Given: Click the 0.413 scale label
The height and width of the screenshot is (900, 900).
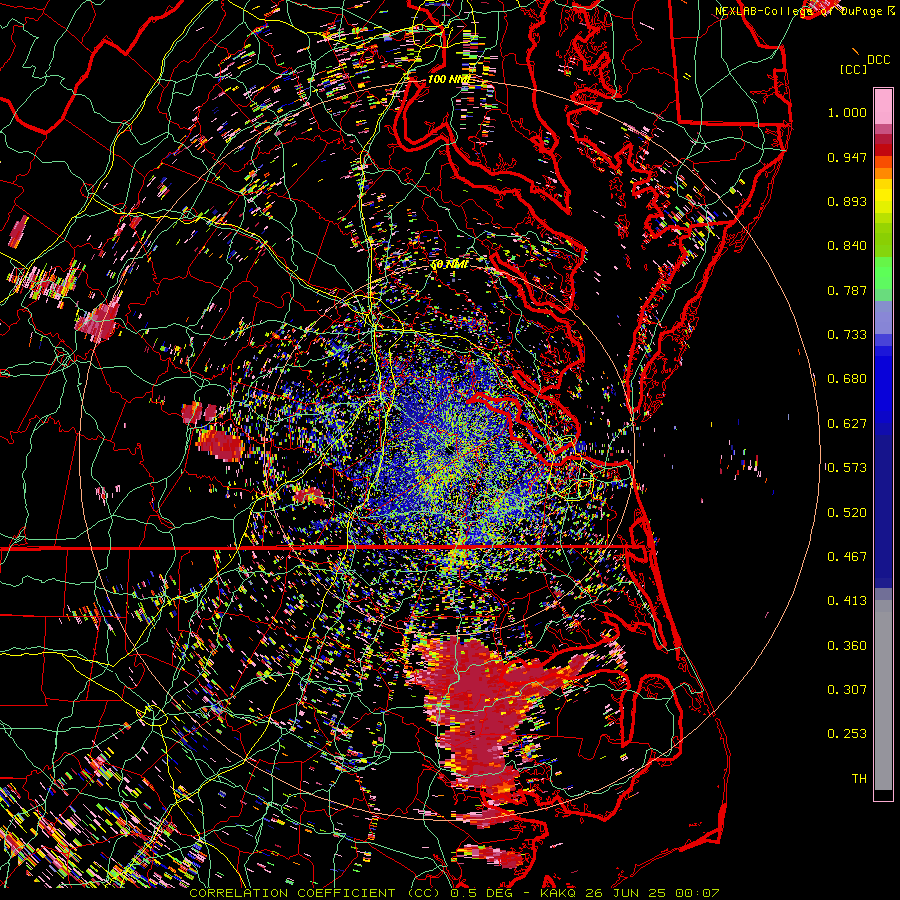Looking at the screenshot, I should point(847,601).
